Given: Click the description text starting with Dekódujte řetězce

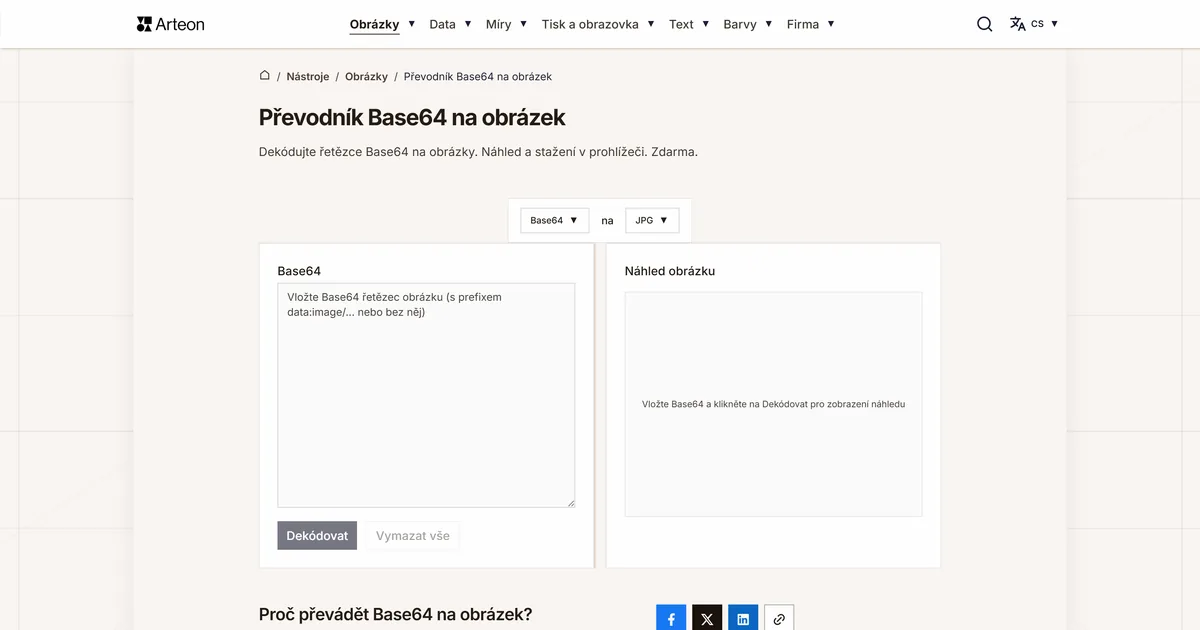Looking at the screenshot, I should [x=478, y=152].
